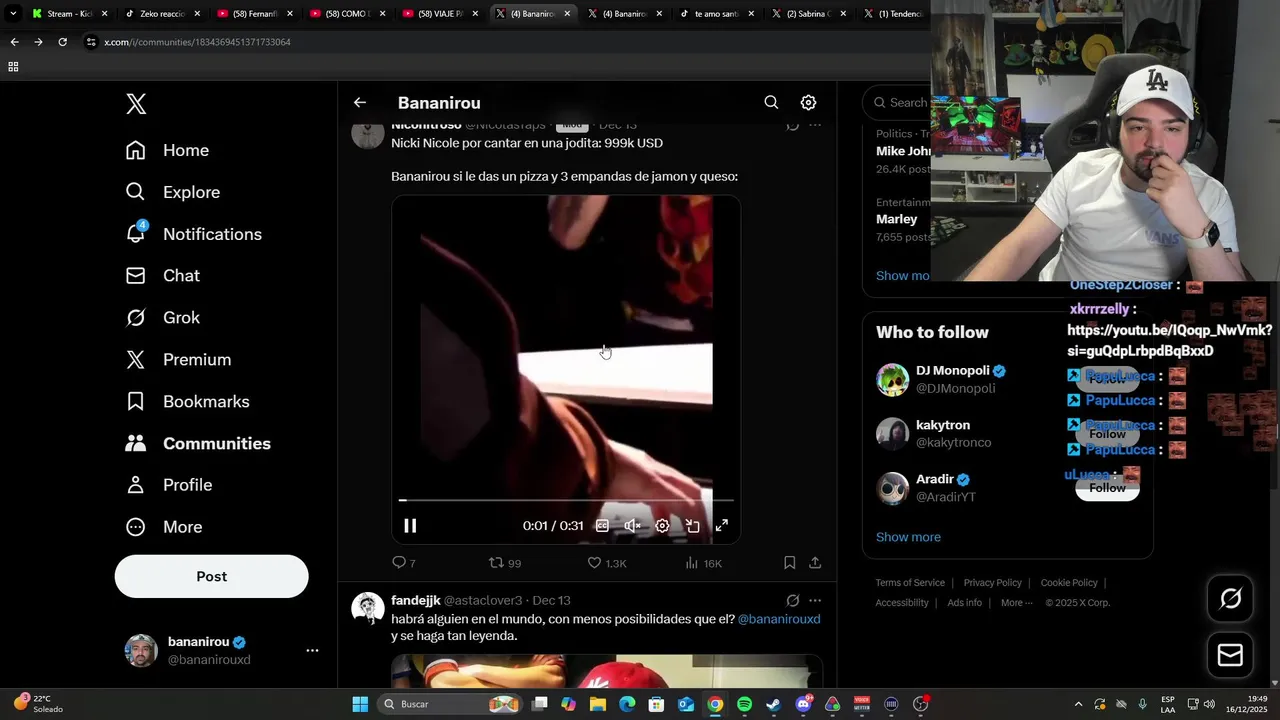Repost the post with 99 reposts
Screen dimensions: 1280x720
click(505, 563)
